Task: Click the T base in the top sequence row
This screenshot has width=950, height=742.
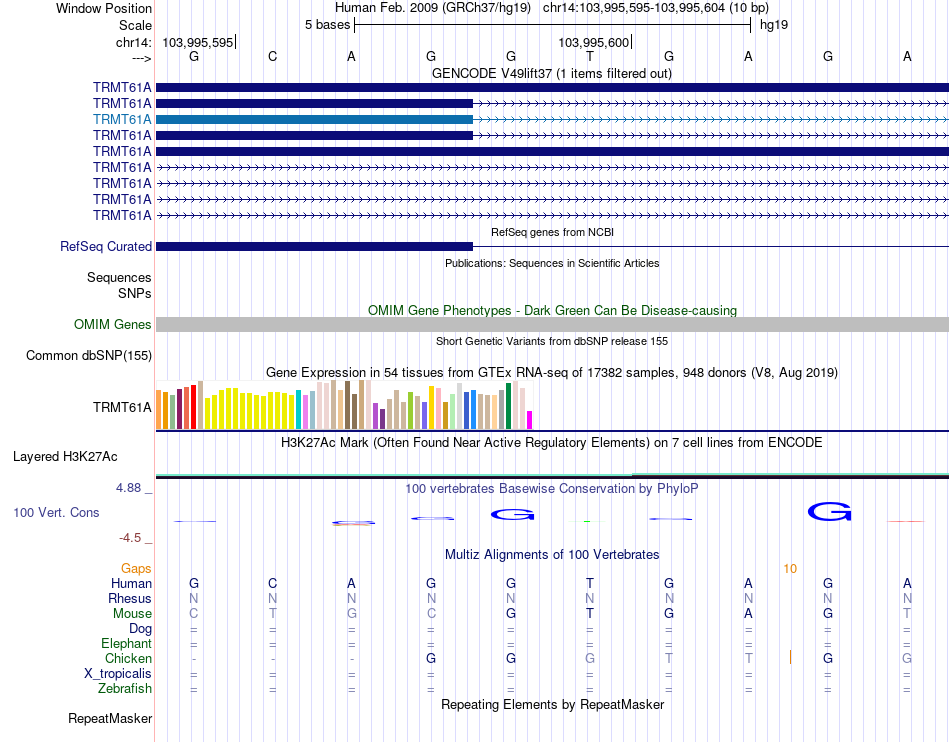Action: click(590, 56)
